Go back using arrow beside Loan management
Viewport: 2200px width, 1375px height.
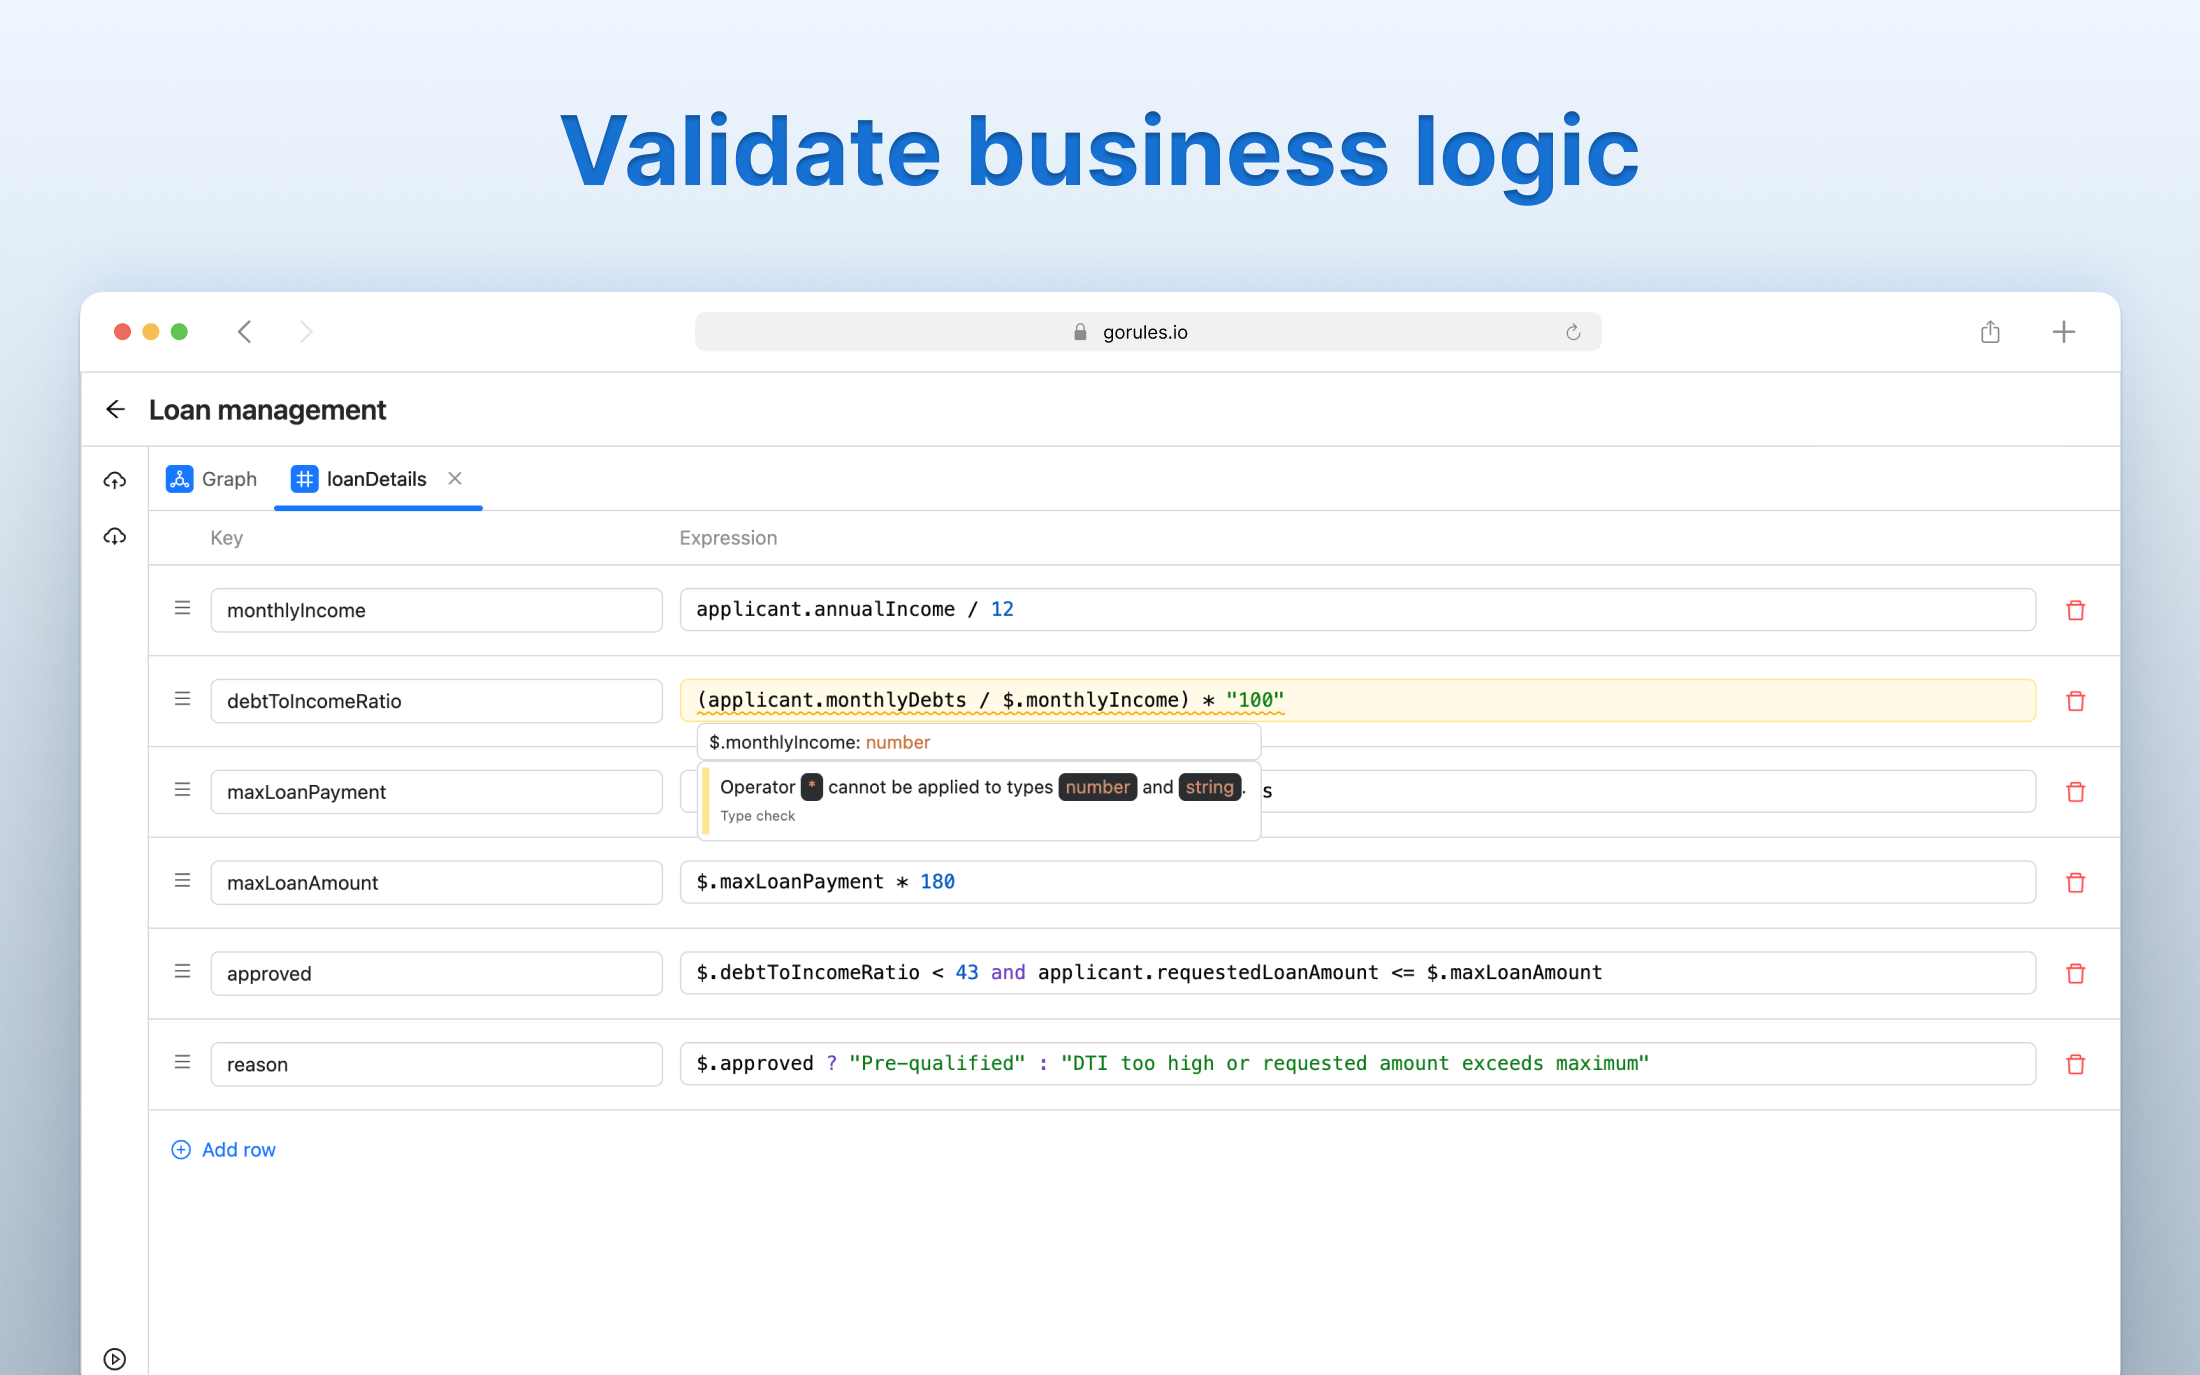[x=116, y=409]
